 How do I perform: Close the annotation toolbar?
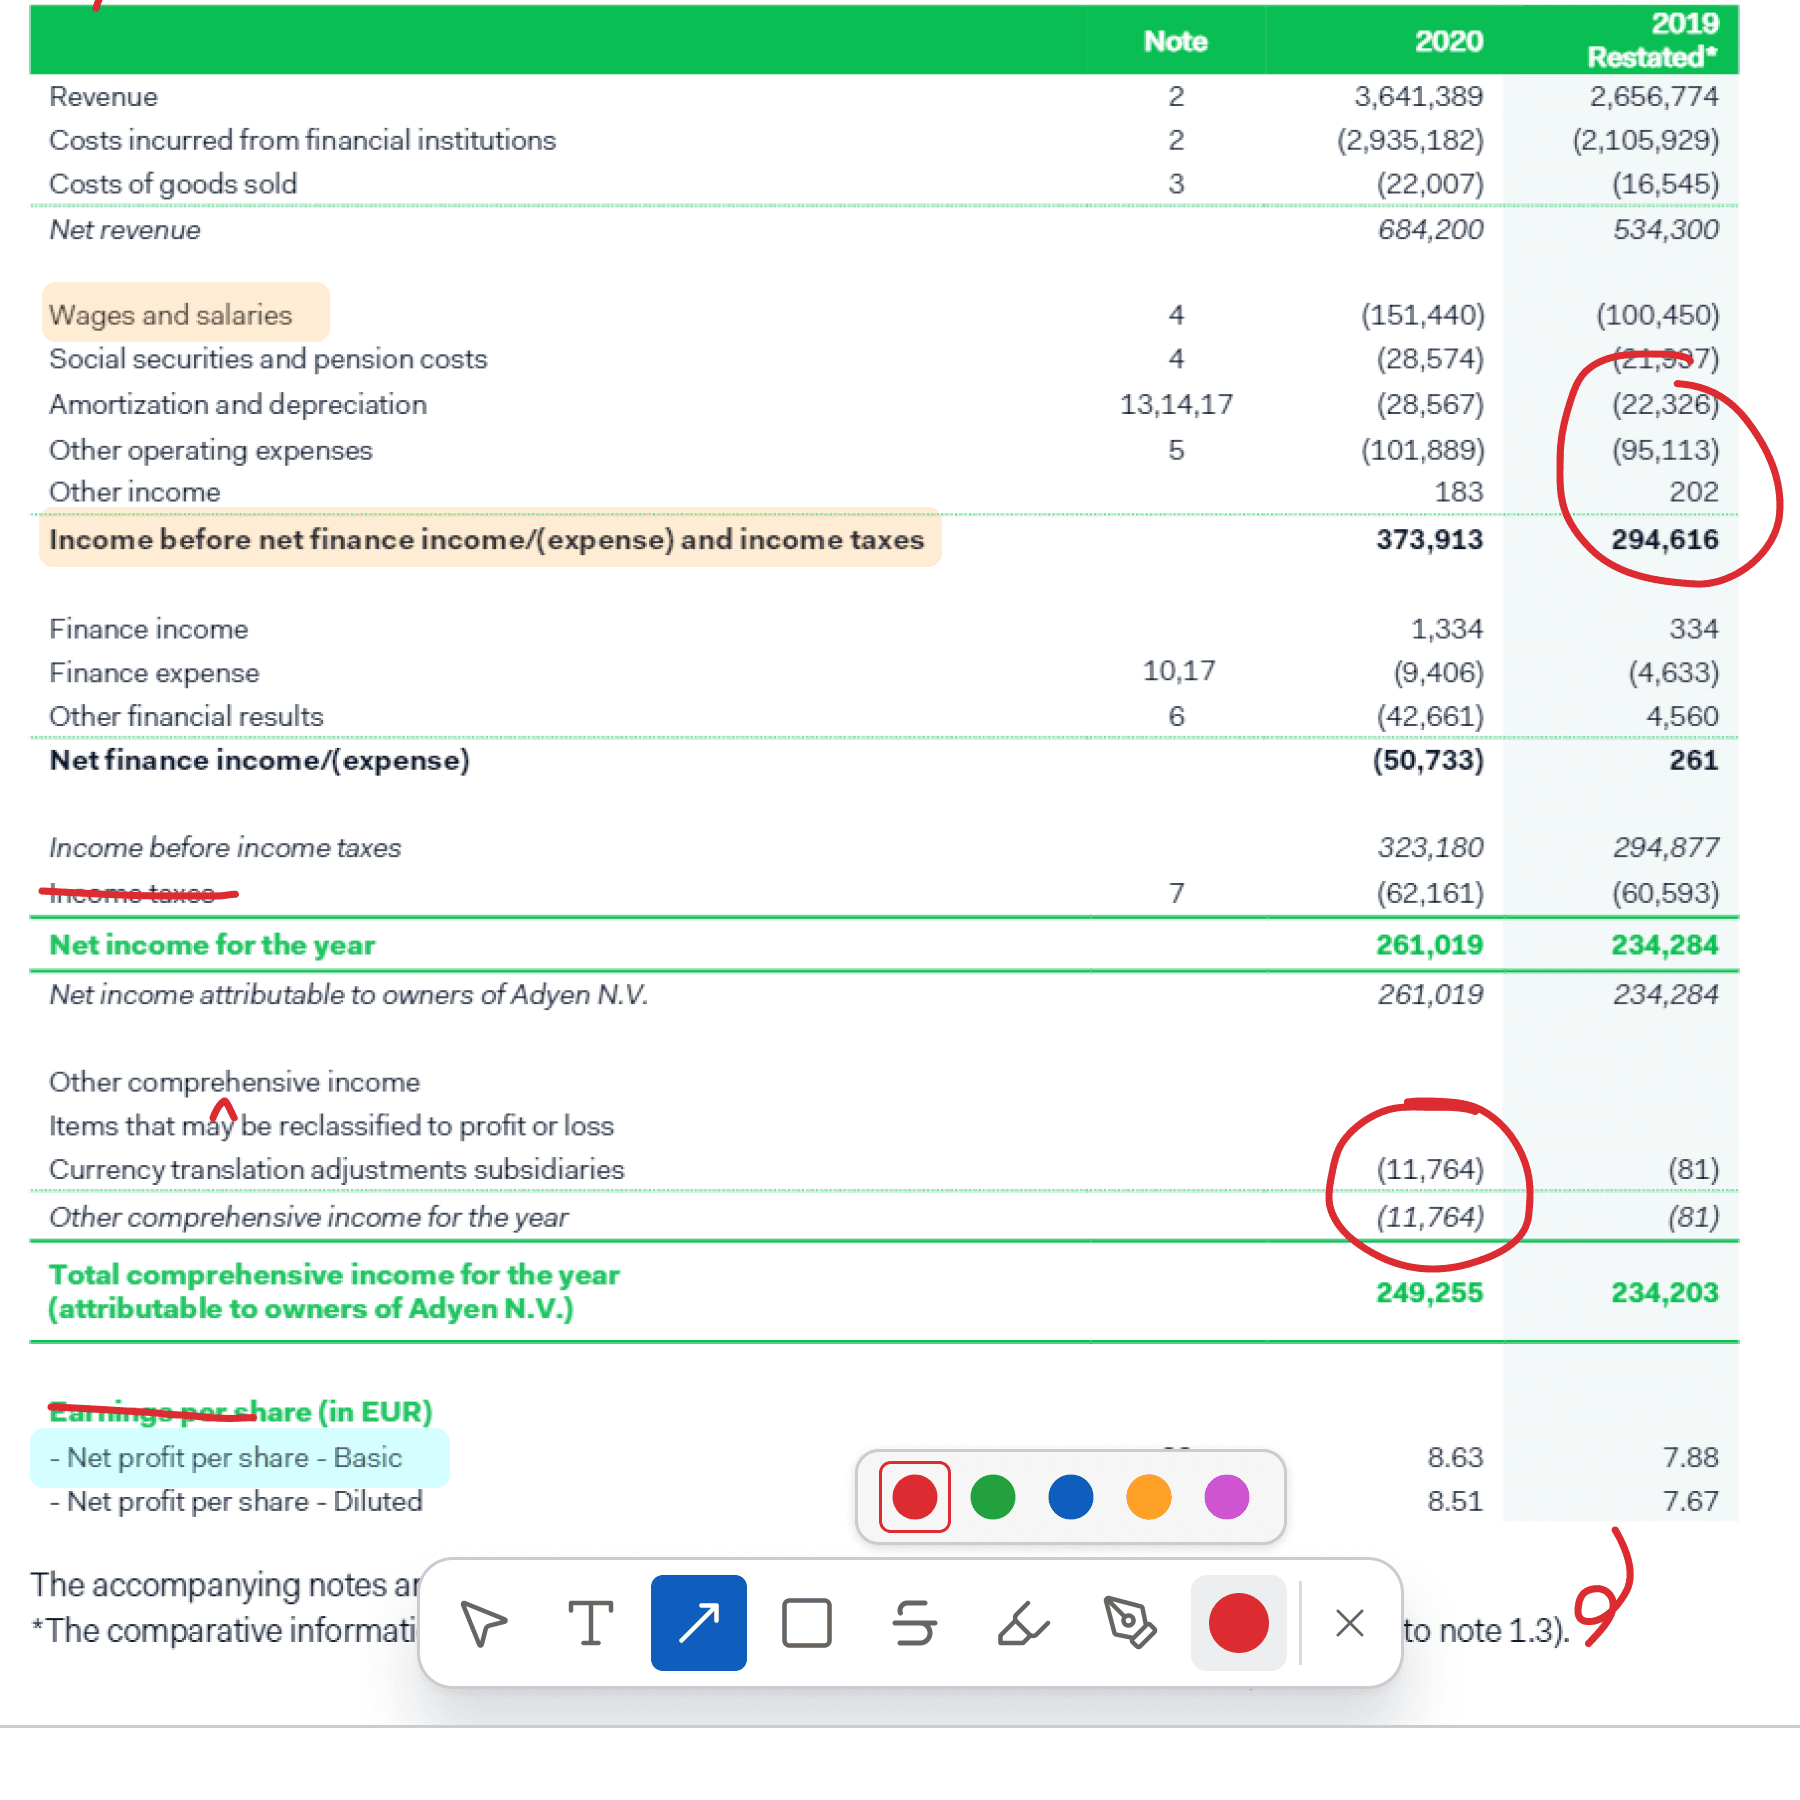pyautogui.click(x=1350, y=1622)
